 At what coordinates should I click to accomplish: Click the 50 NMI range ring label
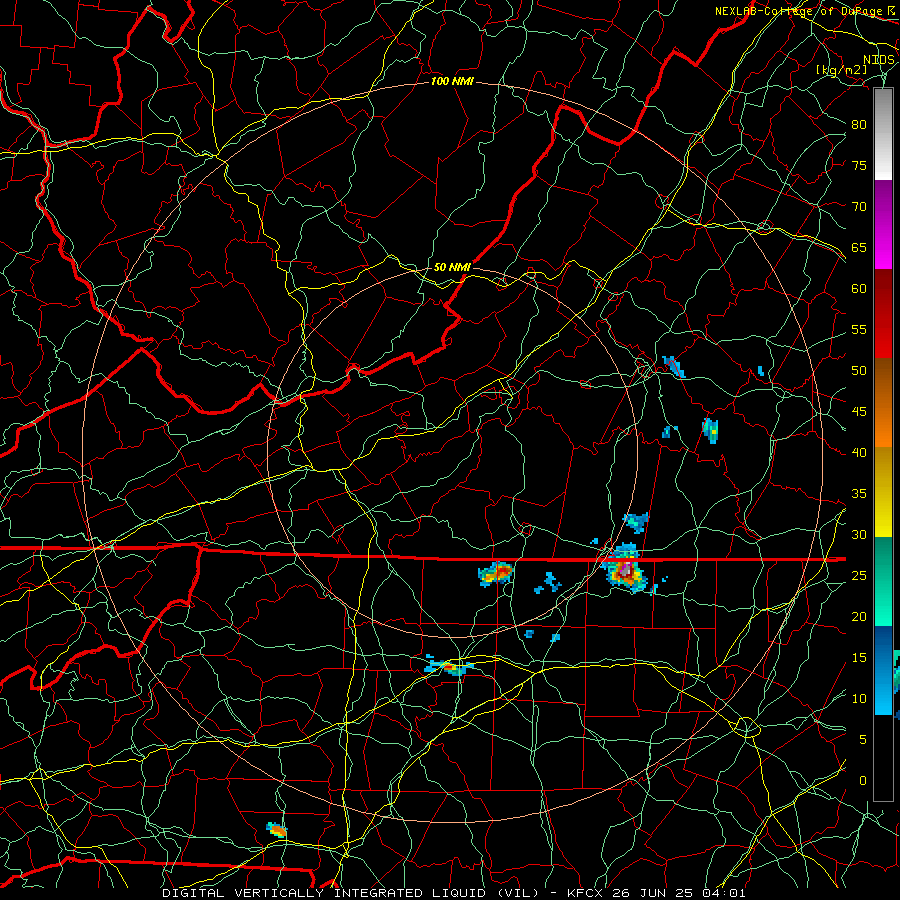click(x=452, y=267)
